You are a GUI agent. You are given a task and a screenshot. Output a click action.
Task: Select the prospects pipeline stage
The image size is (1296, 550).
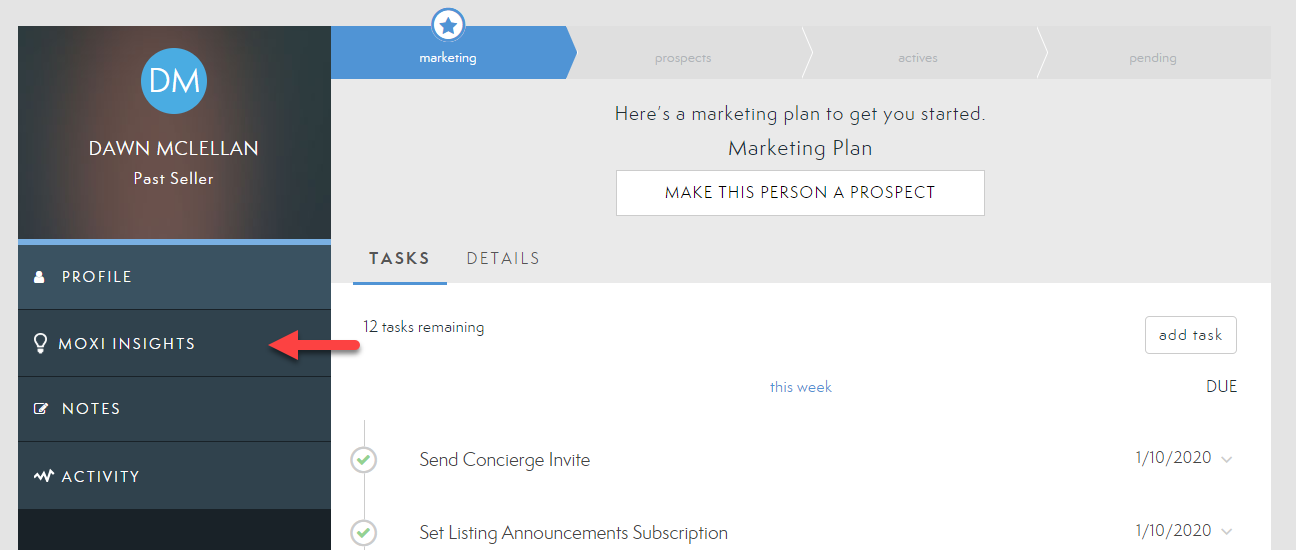pos(683,58)
